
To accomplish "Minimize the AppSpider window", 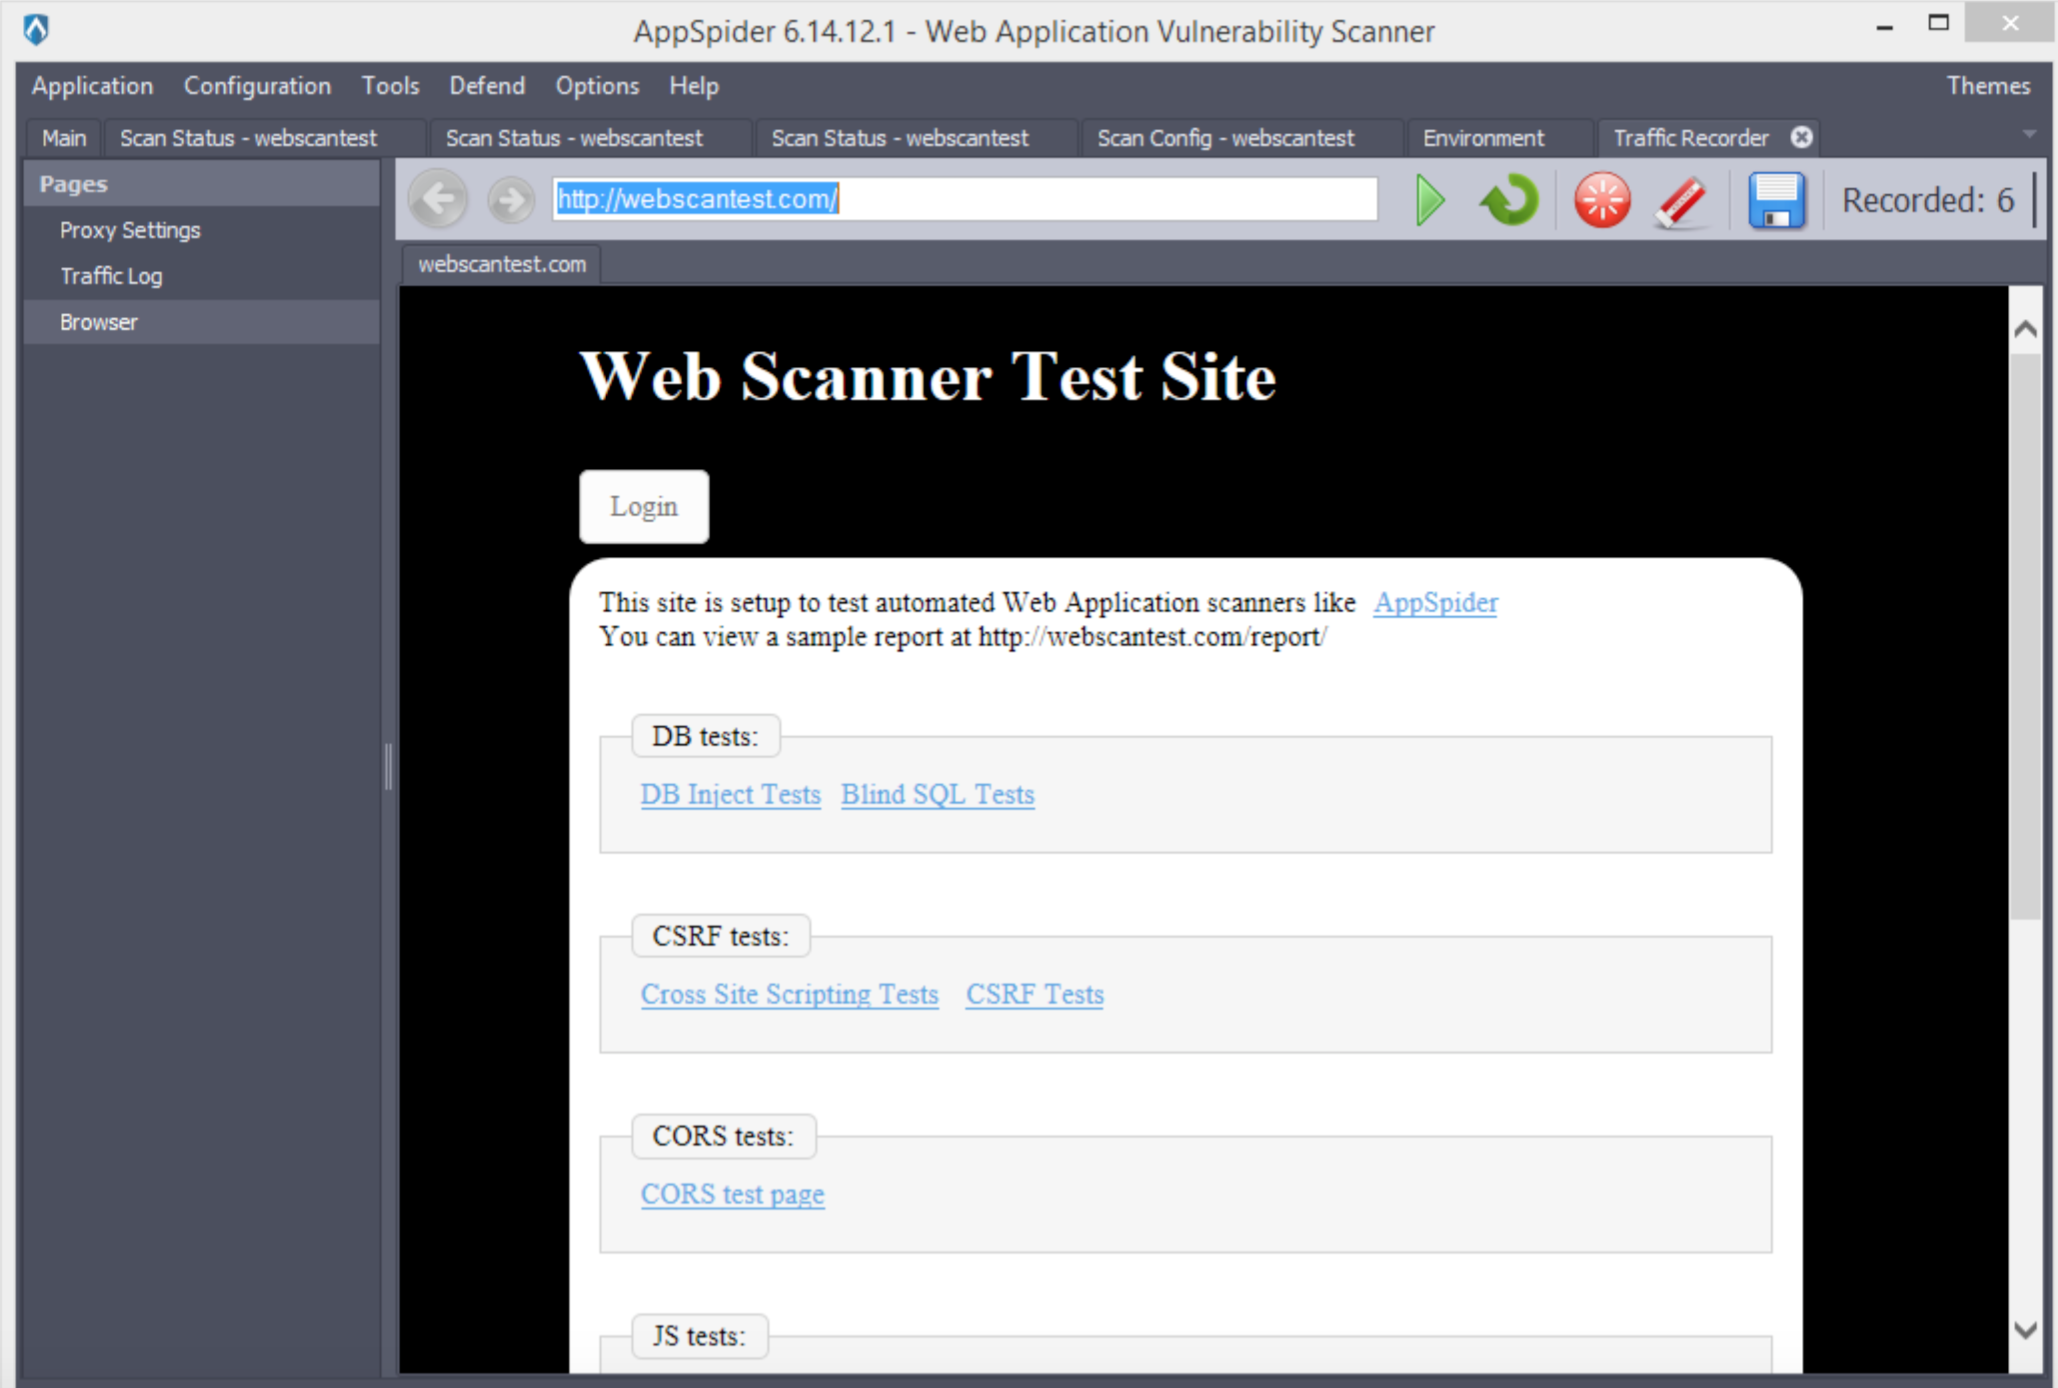I will pyautogui.click(x=1884, y=26).
